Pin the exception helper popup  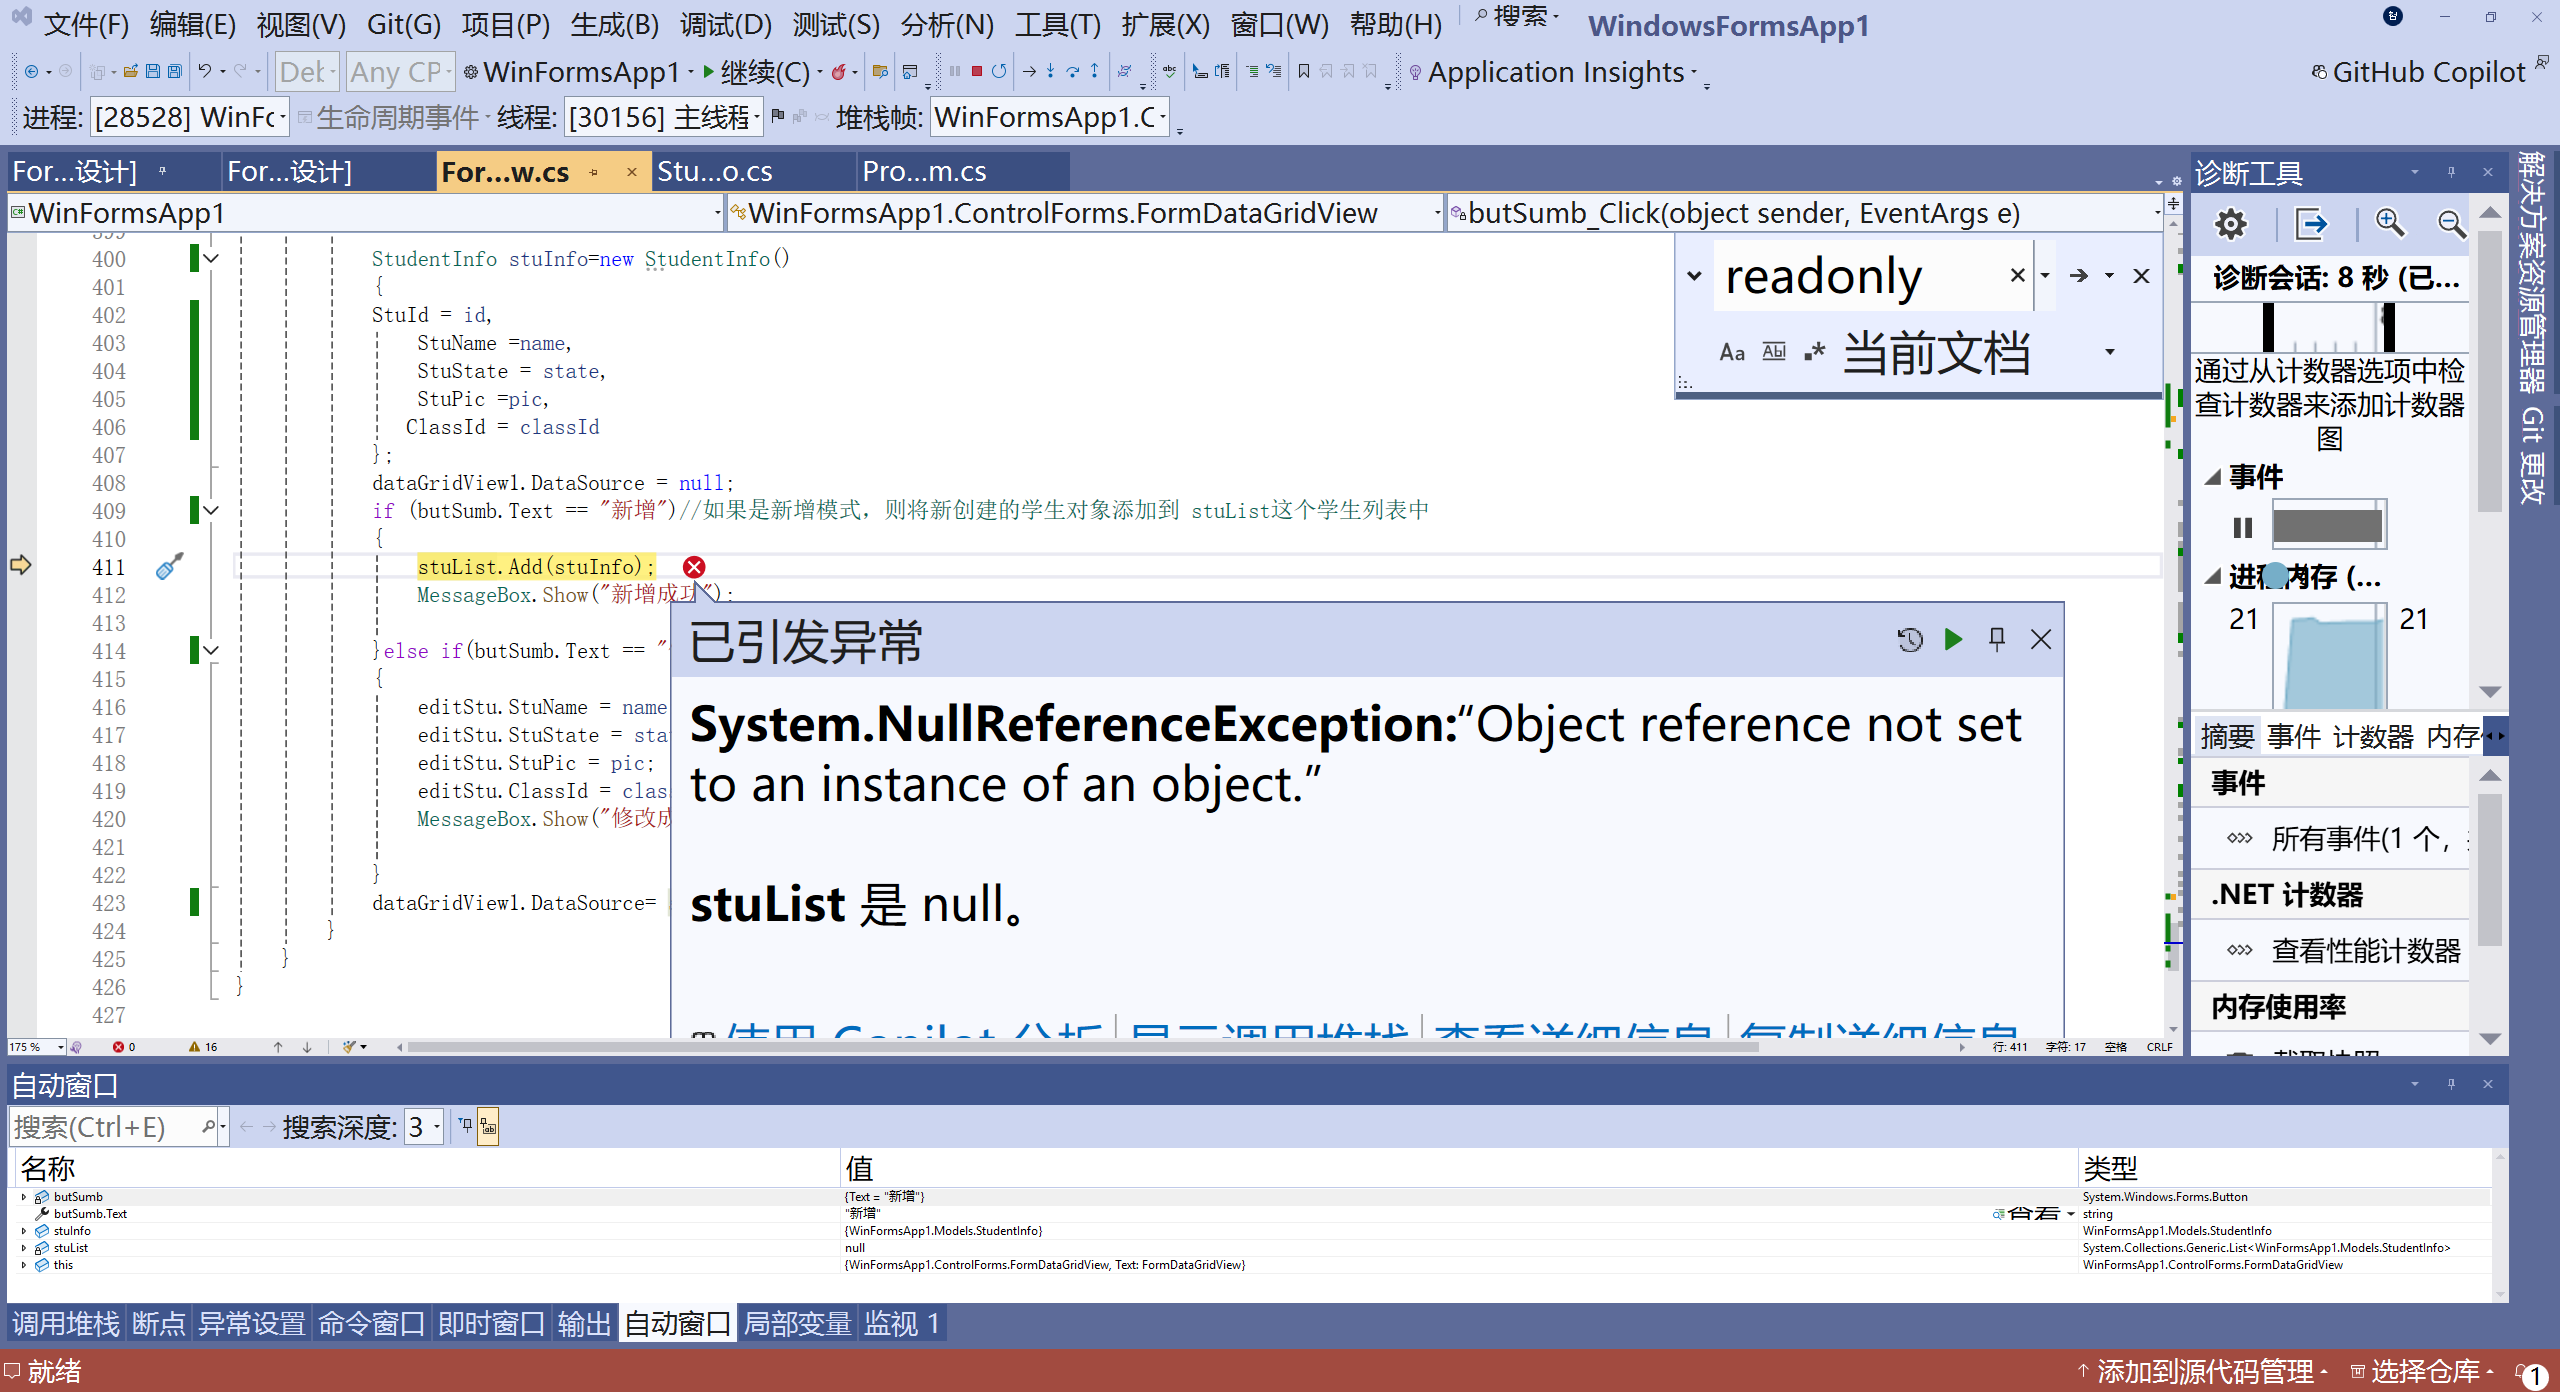pos(1997,639)
